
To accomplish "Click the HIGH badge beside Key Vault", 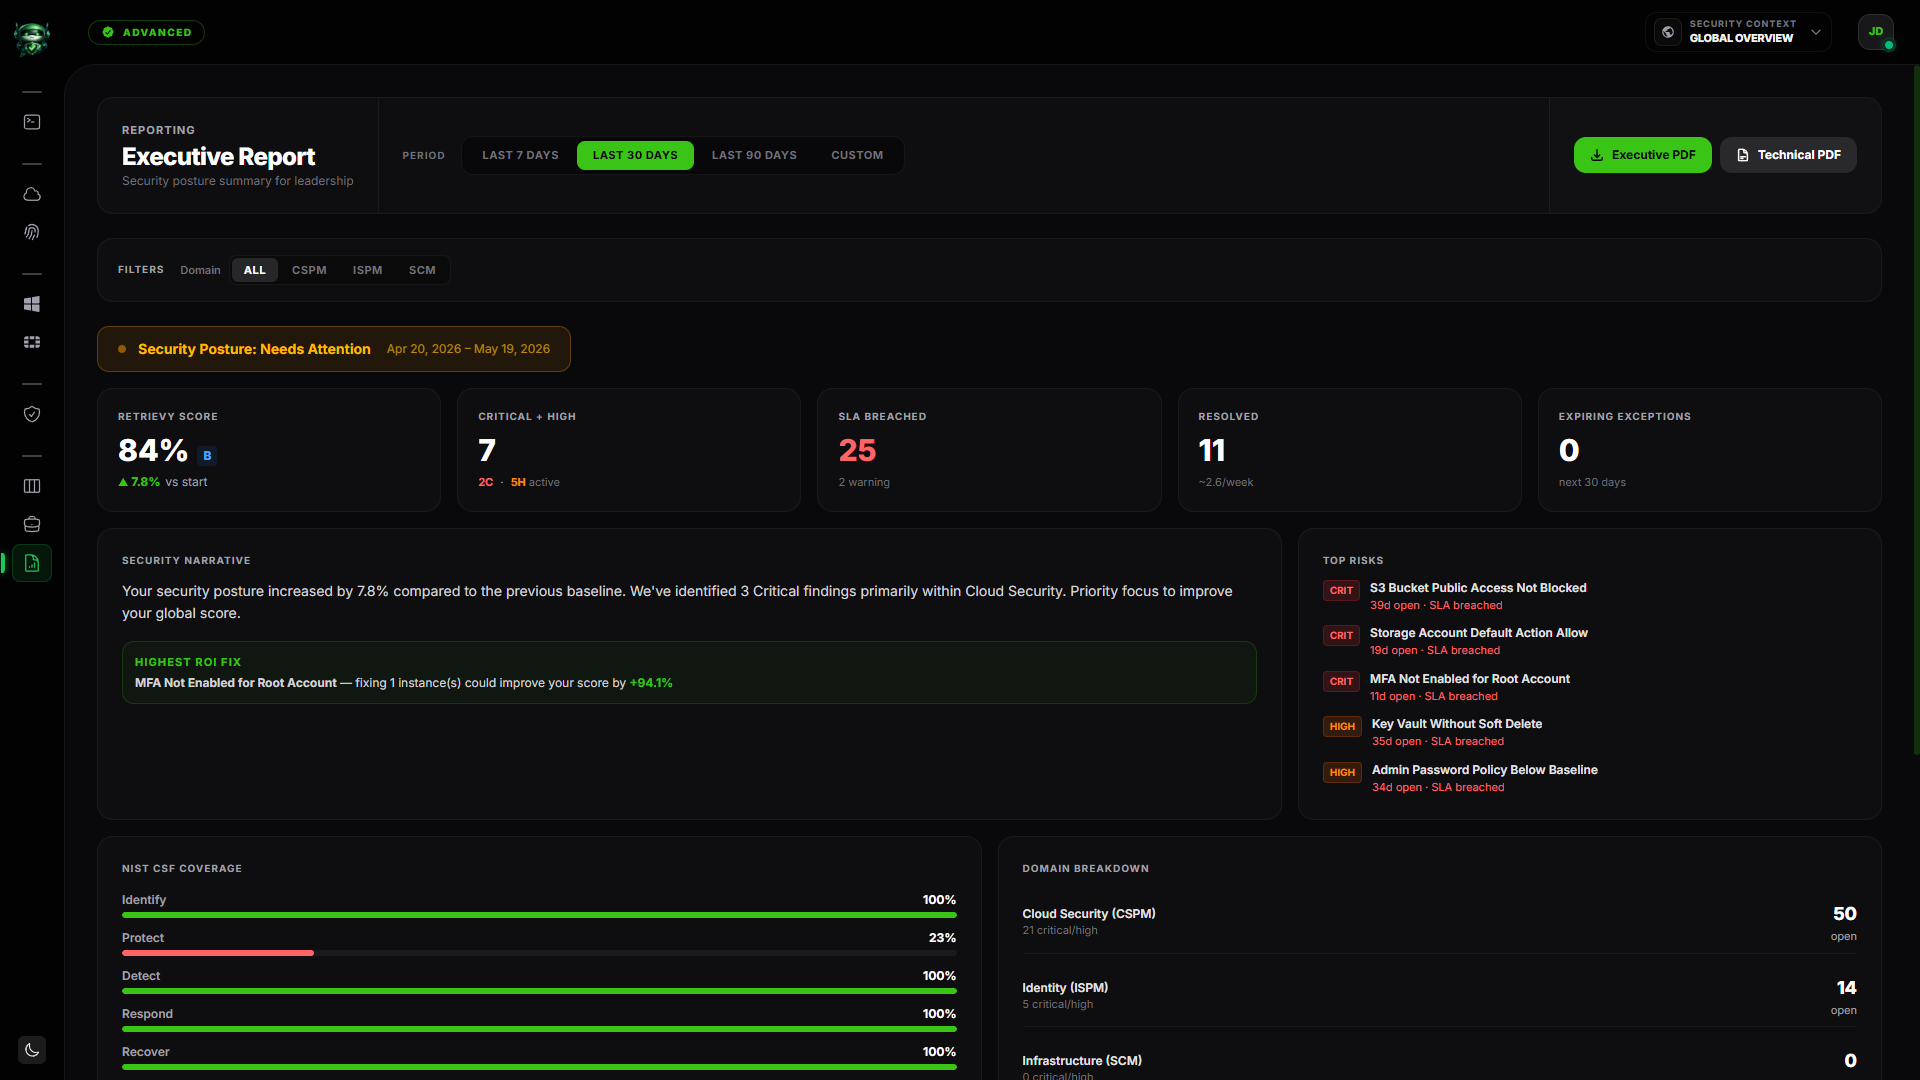I will [1342, 726].
